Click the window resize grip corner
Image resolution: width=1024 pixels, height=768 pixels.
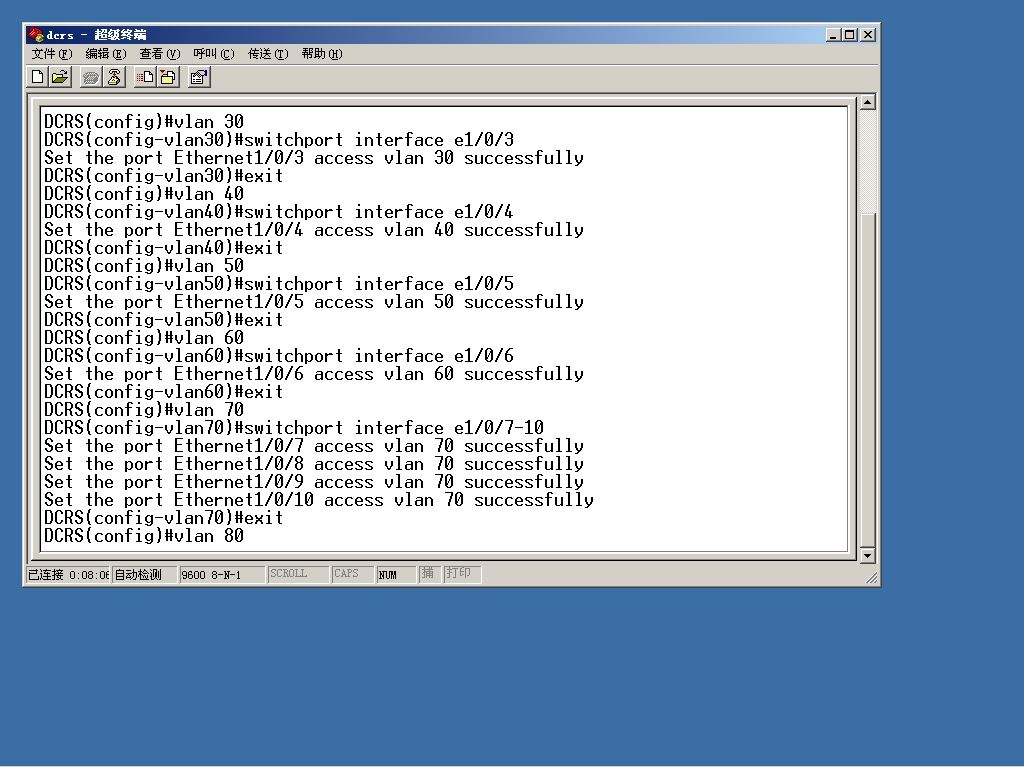[x=871, y=577]
